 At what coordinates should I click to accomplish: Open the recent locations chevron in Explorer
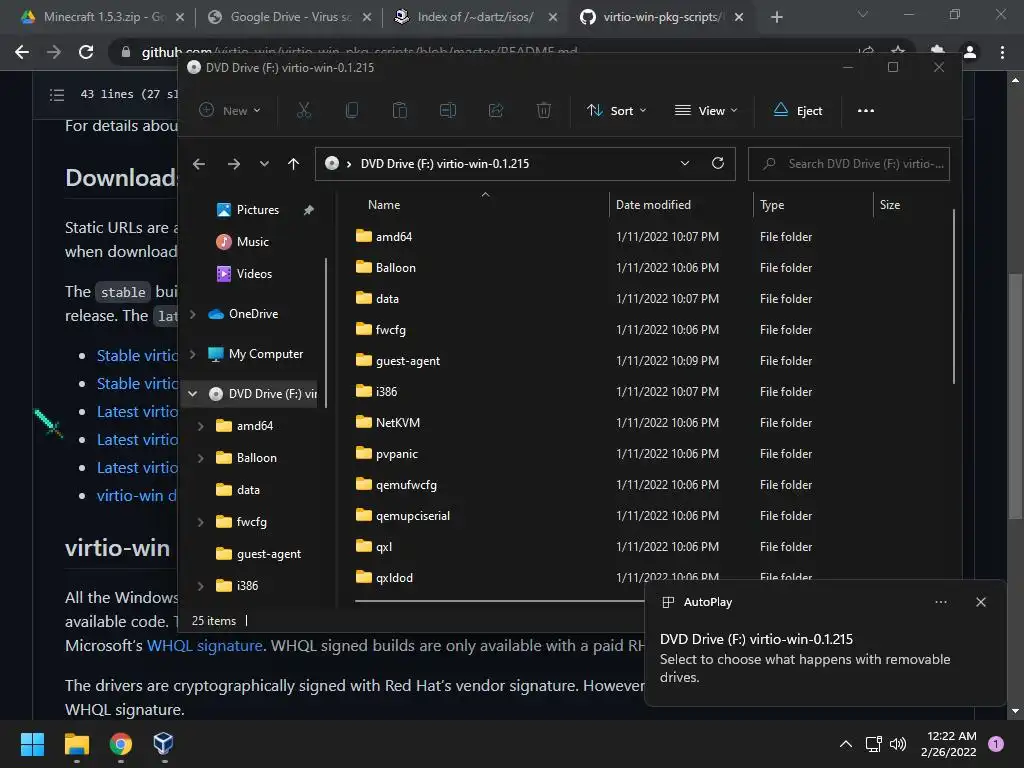coord(264,164)
